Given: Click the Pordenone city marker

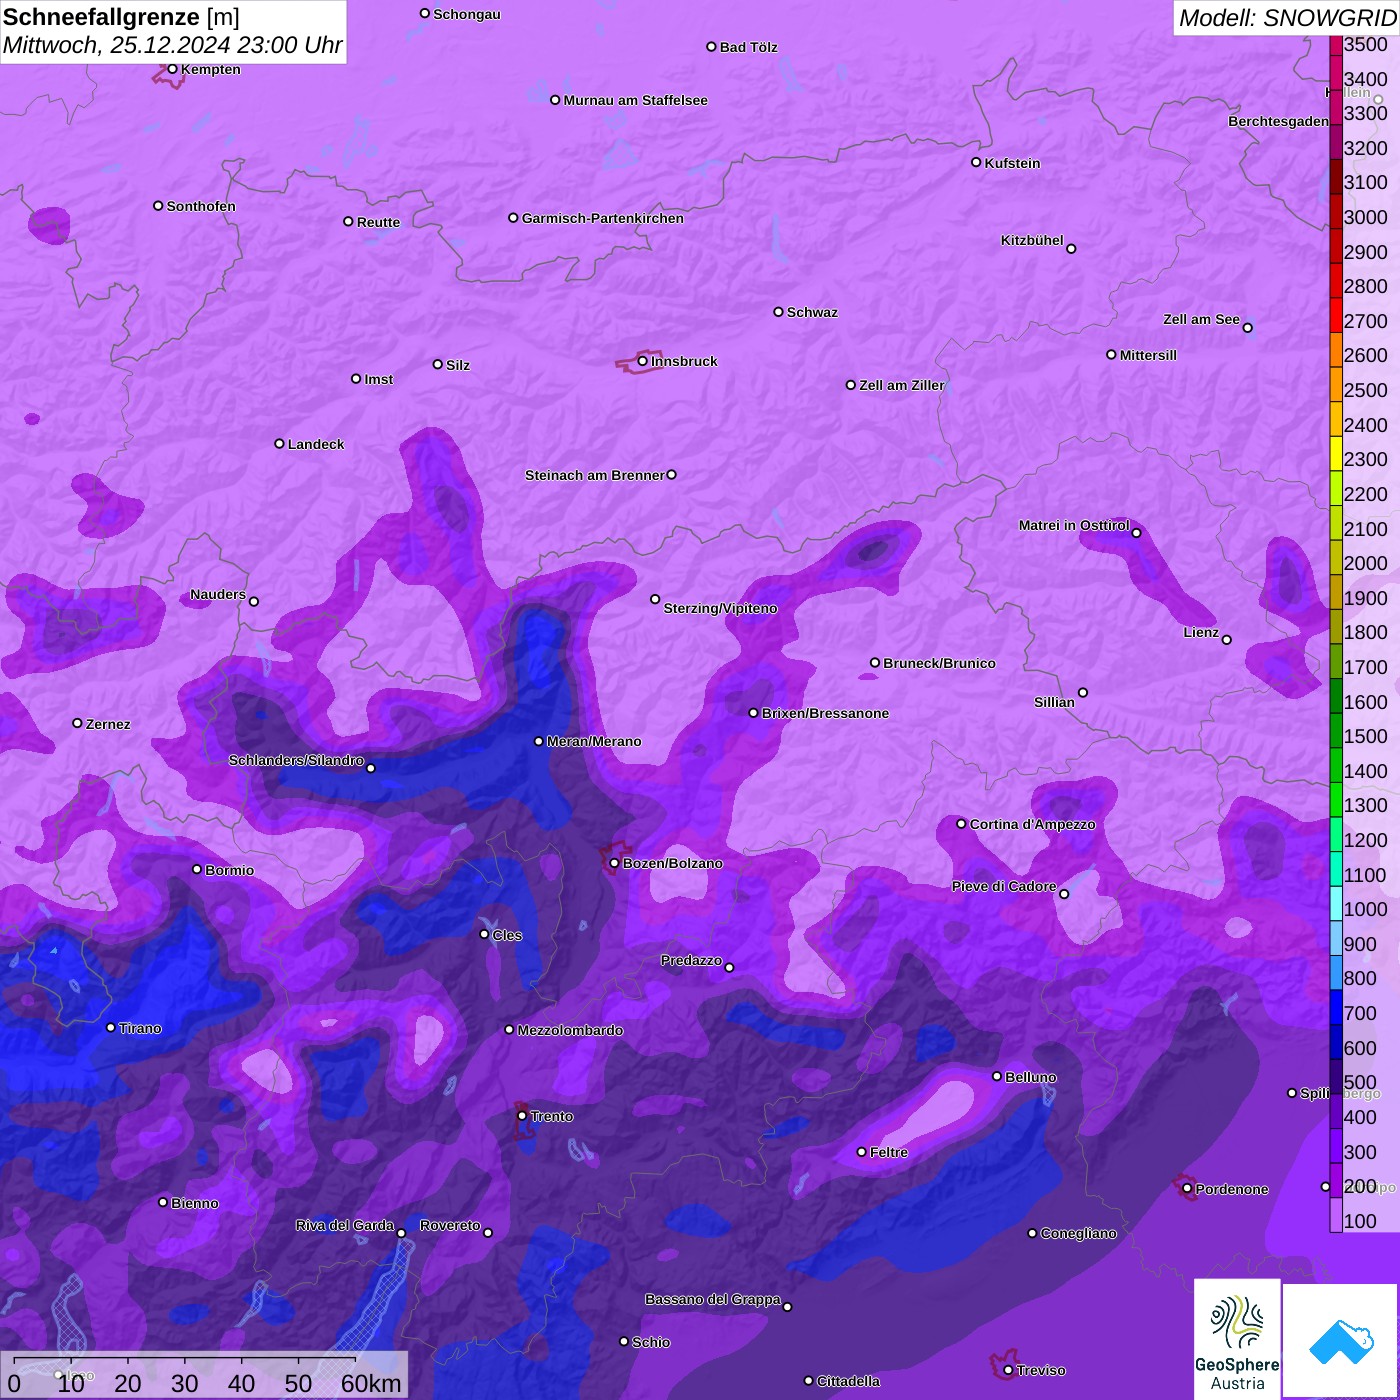Looking at the screenshot, I should (1187, 1188).
